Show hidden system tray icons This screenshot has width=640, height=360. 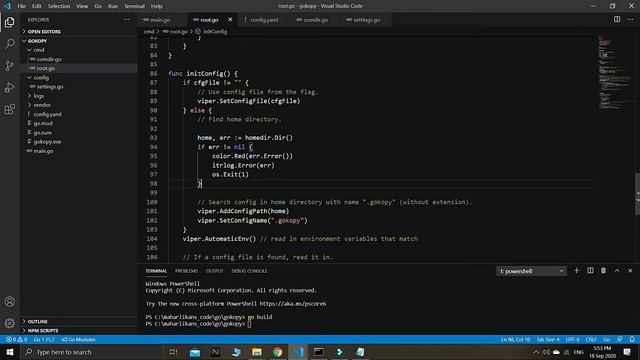(536, 352)
